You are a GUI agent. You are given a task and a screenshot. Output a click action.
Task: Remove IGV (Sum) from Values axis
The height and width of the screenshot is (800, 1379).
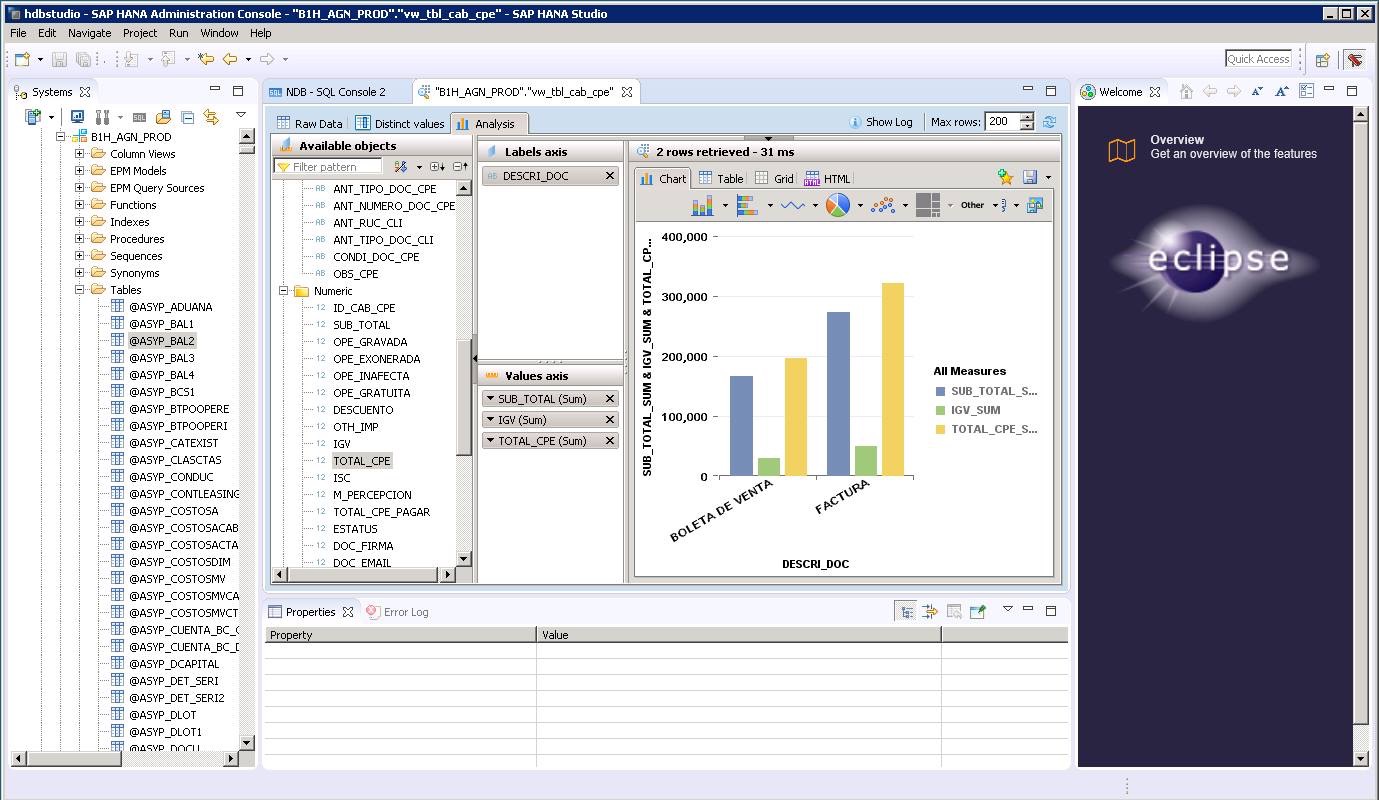pos(610,420)
